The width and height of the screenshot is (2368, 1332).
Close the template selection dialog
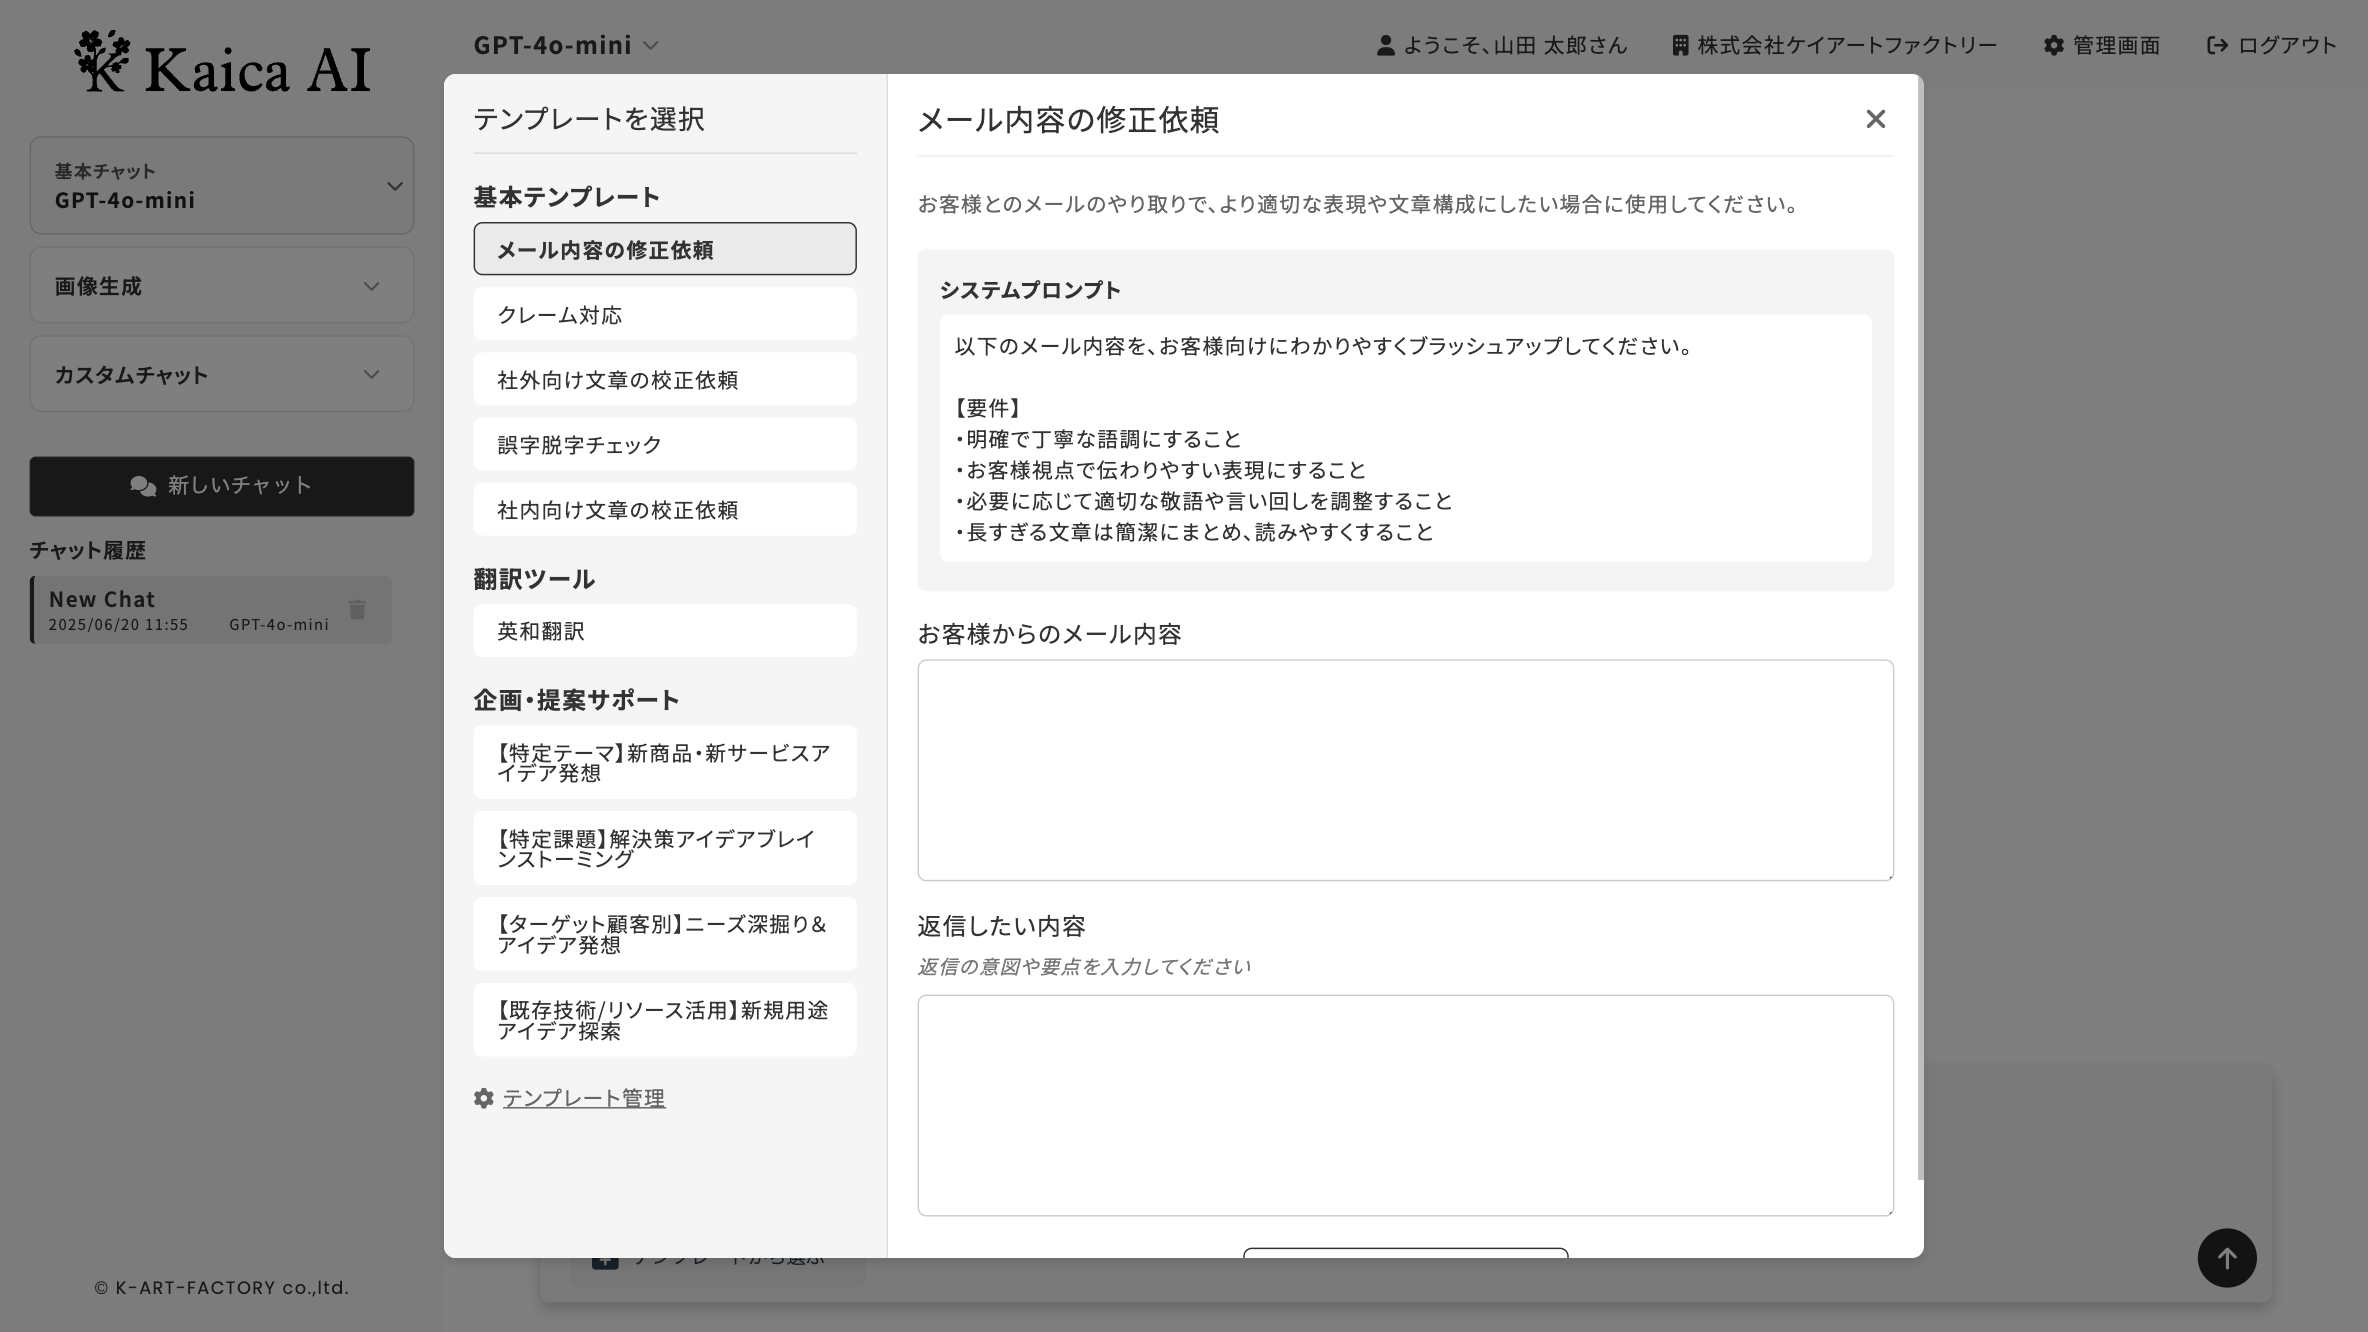(x=1875, y=119)
